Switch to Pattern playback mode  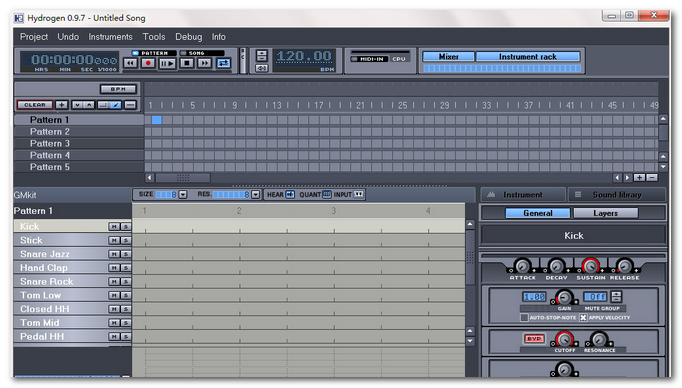coord(154,53)
